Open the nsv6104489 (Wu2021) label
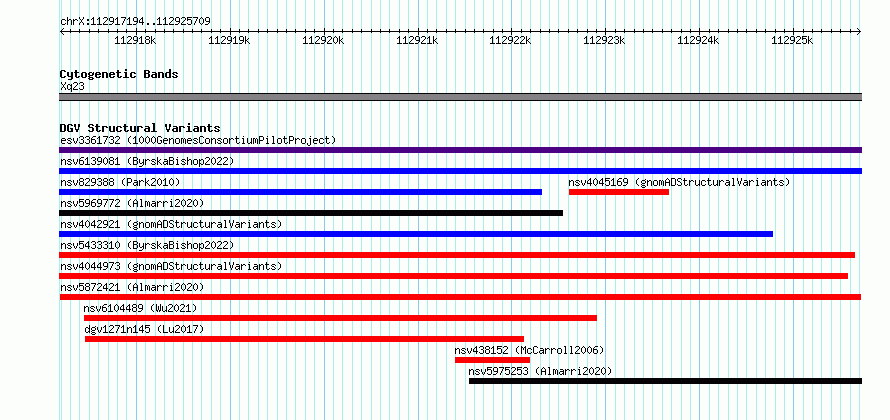The width and height of the screenshot is (890, 420). 140,308
